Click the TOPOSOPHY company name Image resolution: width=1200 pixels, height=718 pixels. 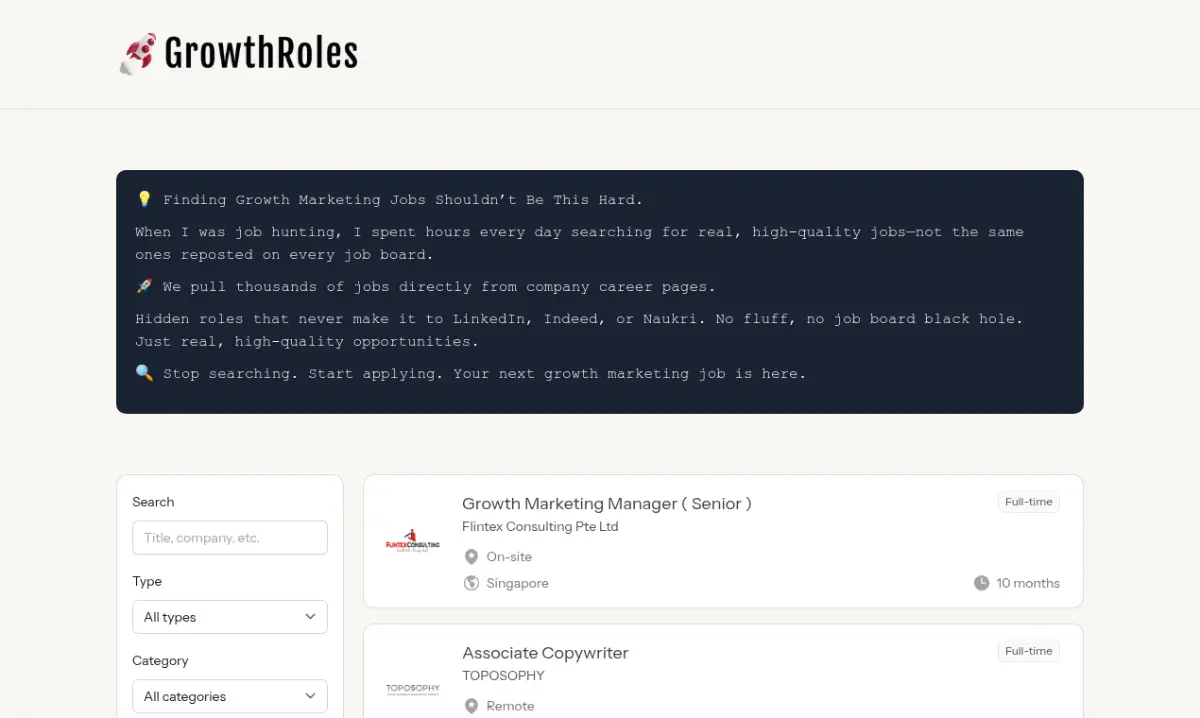click(503, 675)
